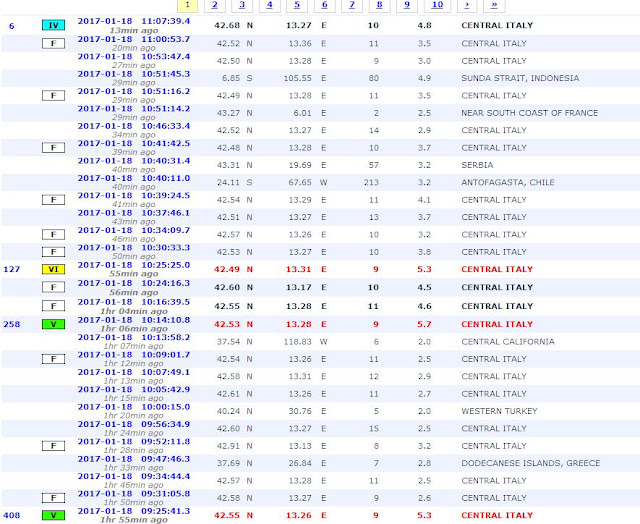Open the Serbia quake at 10:40:31.4

(134, 161)
